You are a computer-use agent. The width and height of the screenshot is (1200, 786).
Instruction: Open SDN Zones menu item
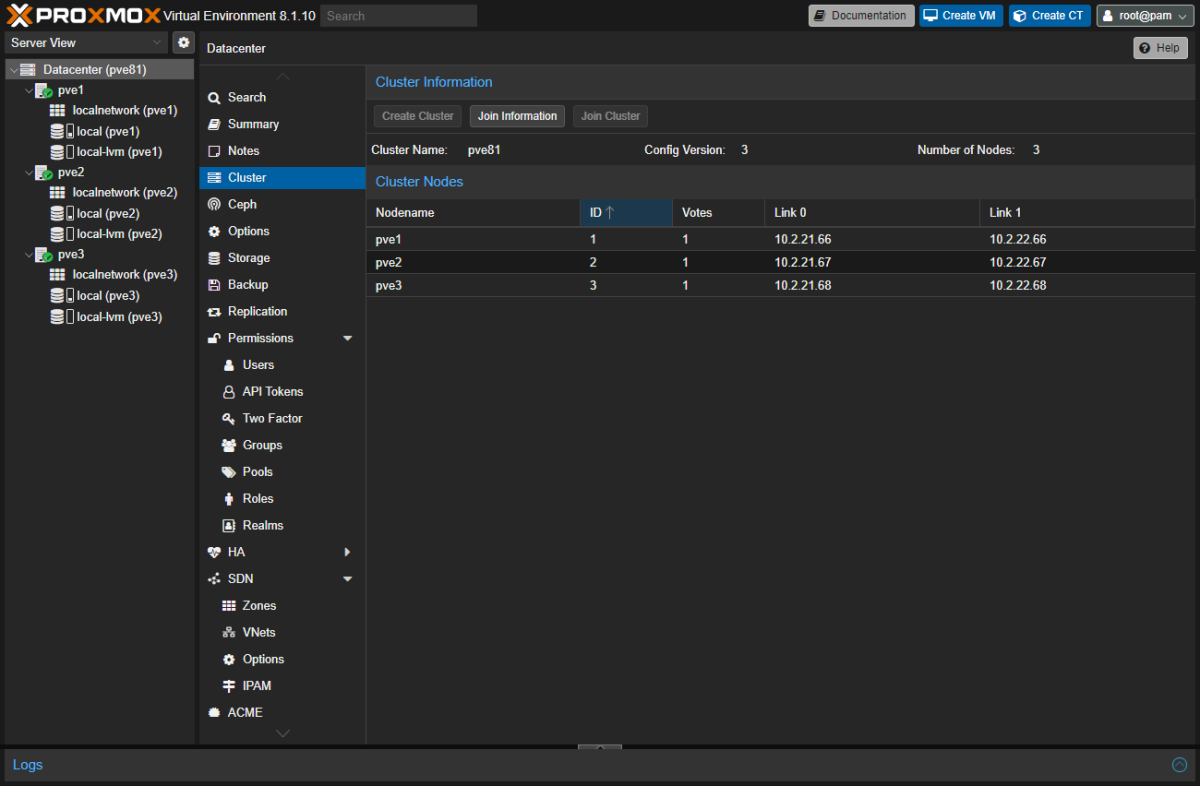(x=283, y=606)
